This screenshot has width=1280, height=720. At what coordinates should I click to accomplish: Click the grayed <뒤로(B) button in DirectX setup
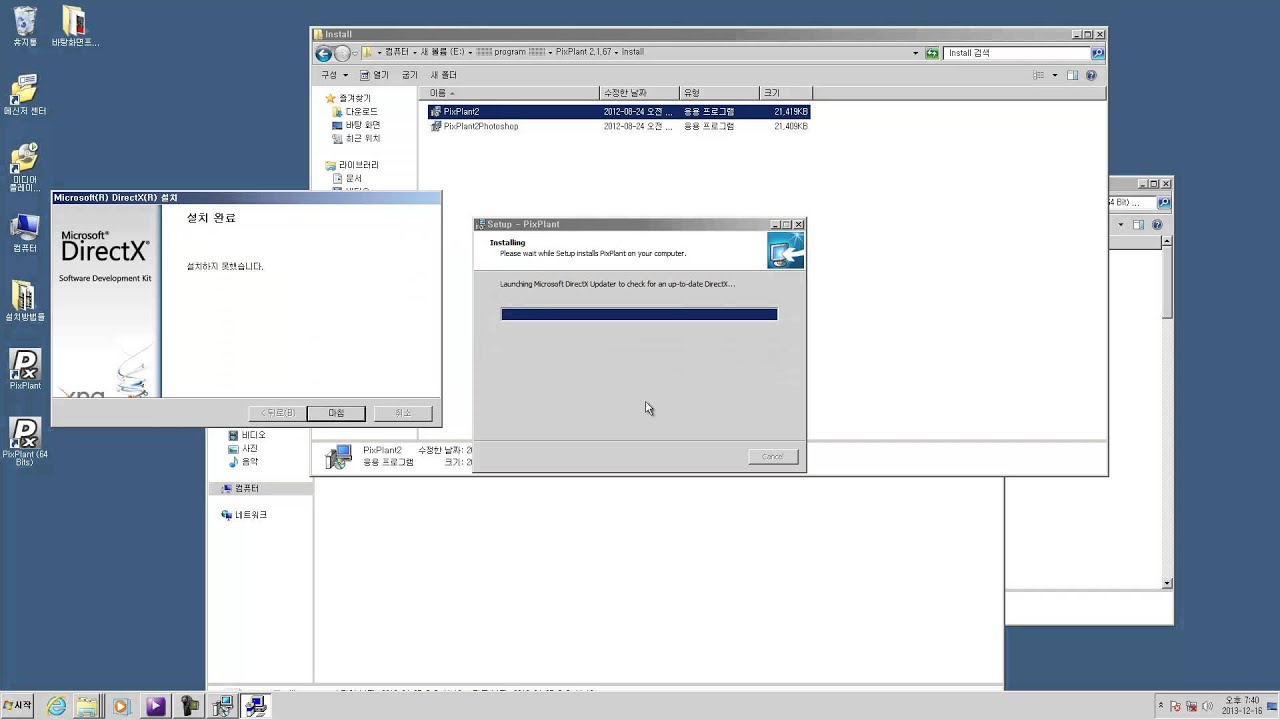pos(277,413)
